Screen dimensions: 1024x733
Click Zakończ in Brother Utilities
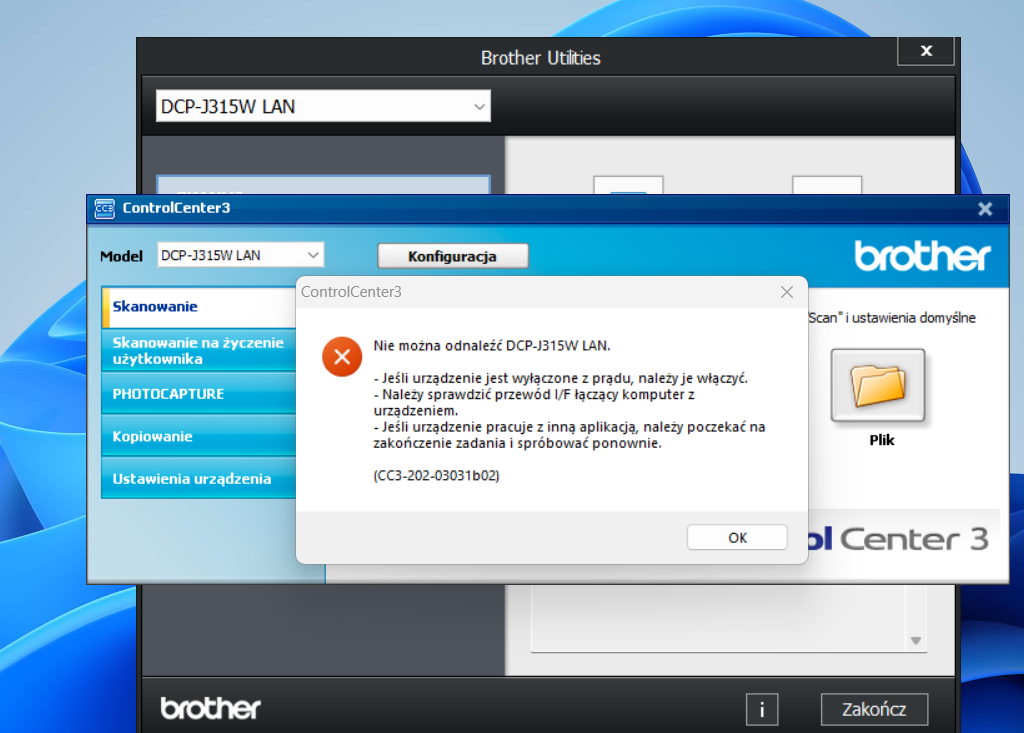[x=874, y=709]
